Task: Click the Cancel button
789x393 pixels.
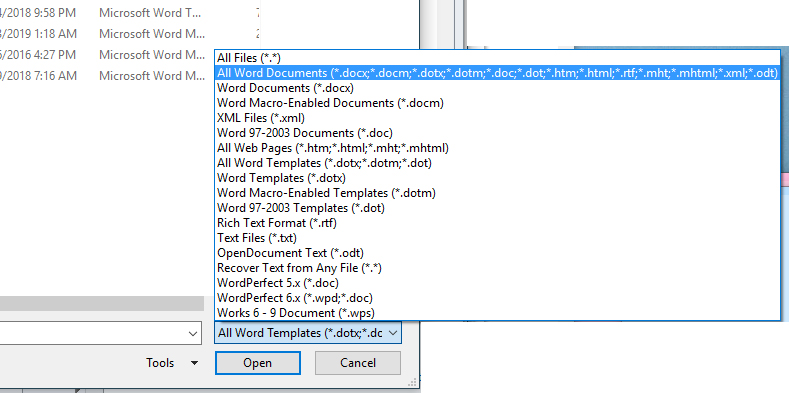Action: pos(358,363)
